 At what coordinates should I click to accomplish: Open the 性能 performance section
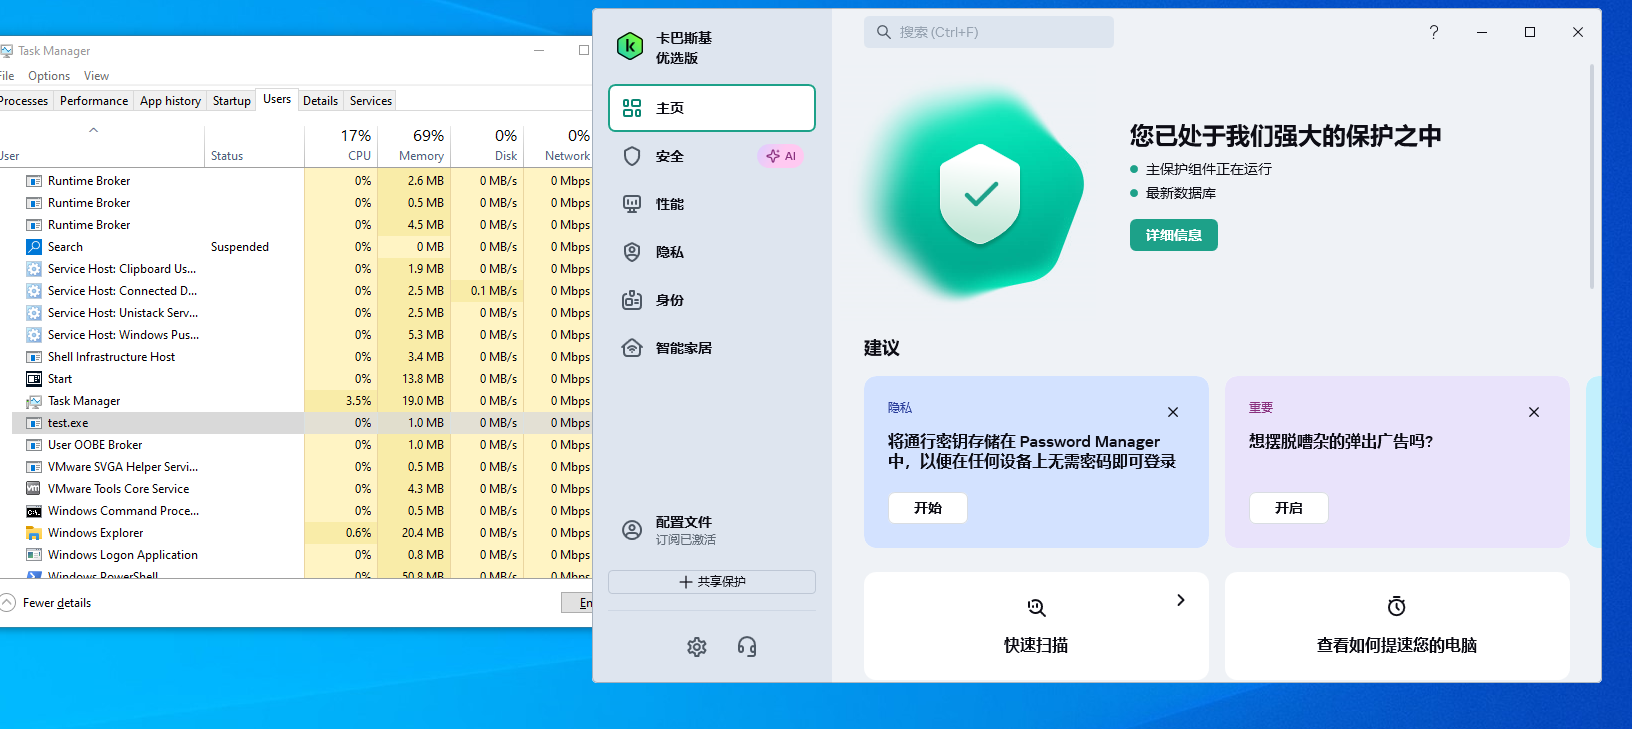point(712,204)
